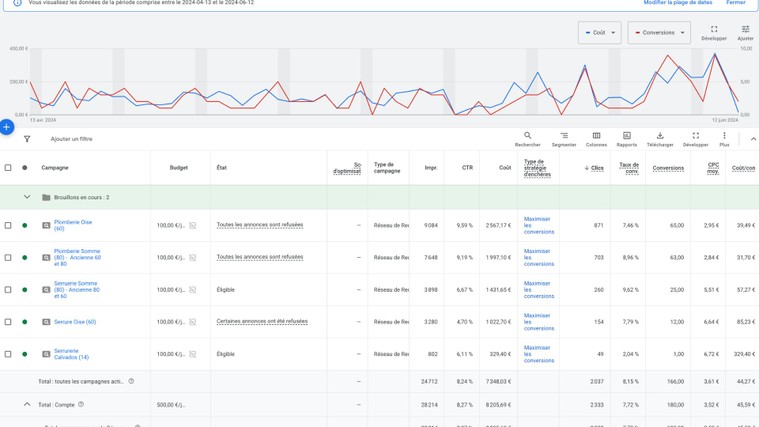Sort by the Clics column header
Viewport: 759px width, 427px height.
coord(596,168)
